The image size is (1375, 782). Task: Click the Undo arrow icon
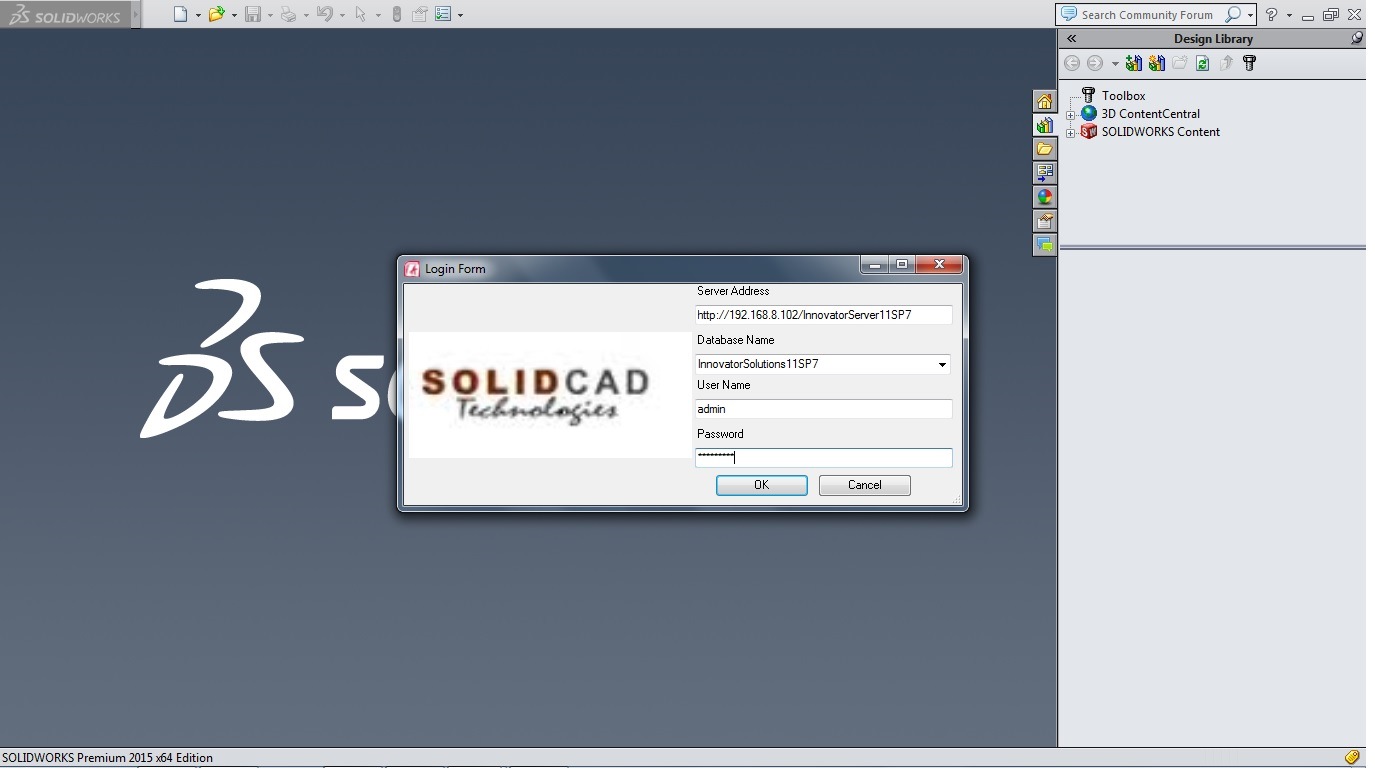(x=324, y=14)
